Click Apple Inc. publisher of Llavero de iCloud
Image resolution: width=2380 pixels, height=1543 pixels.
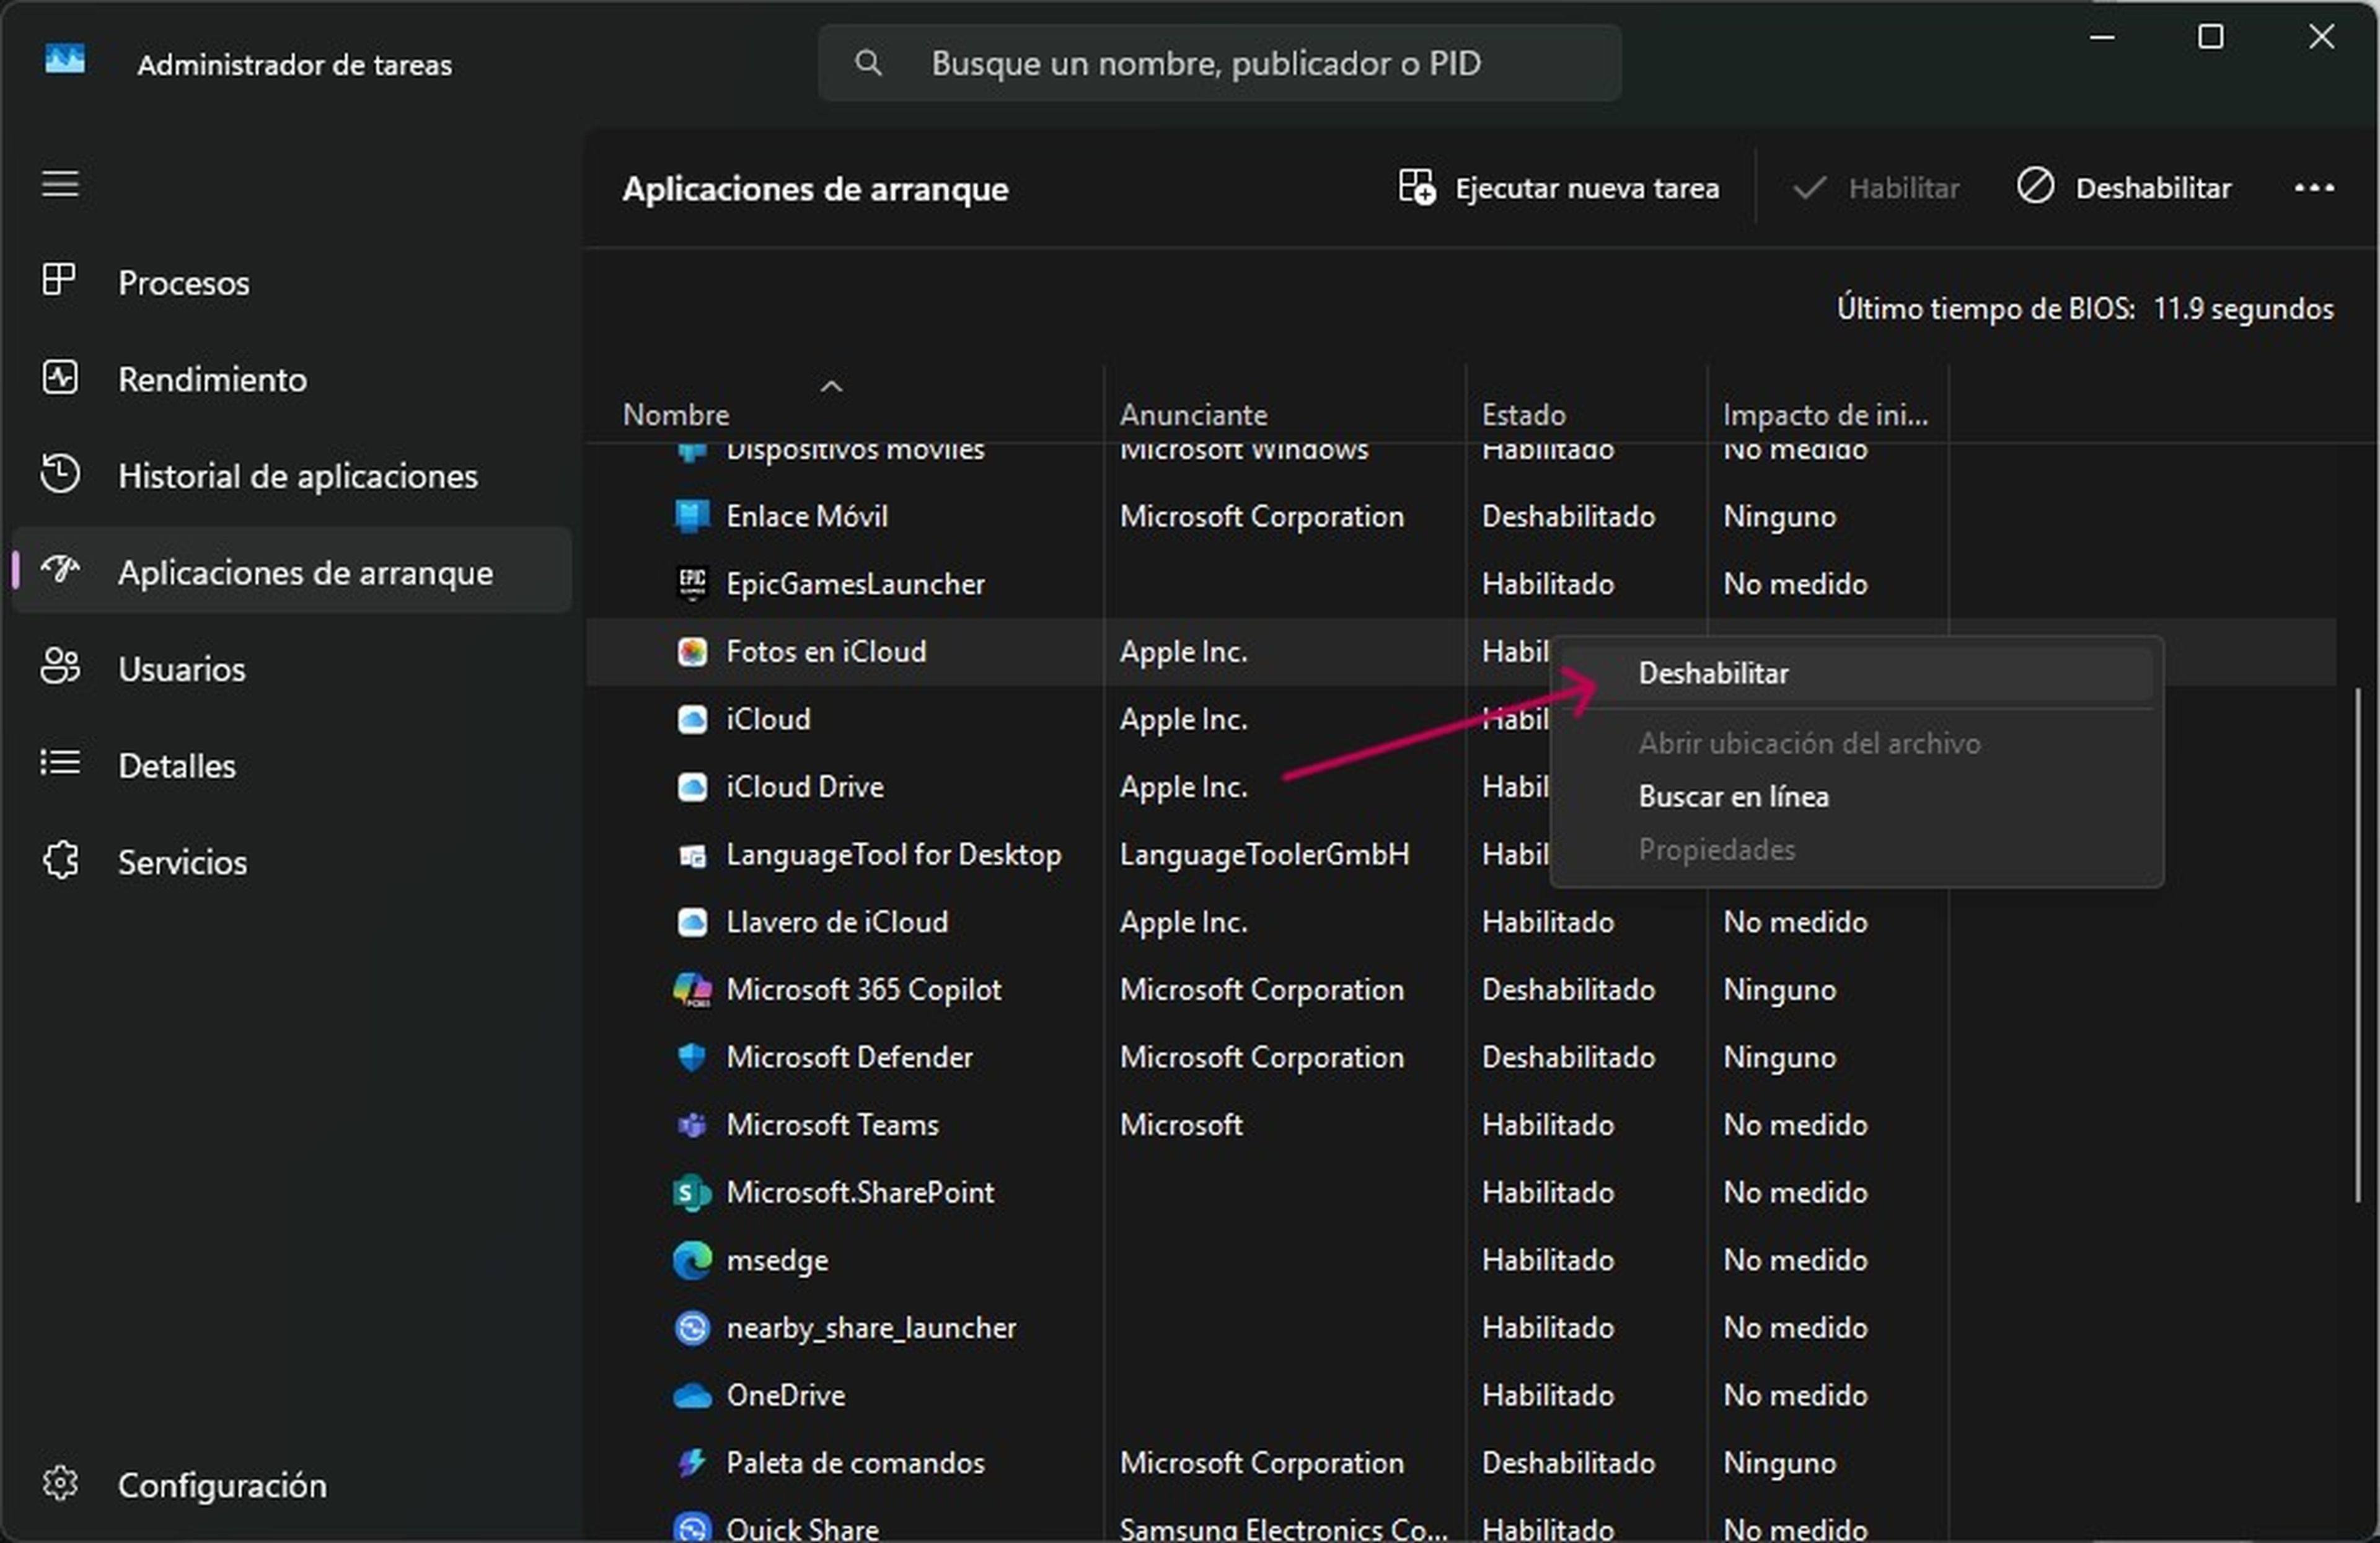(x=1183, y=922)
